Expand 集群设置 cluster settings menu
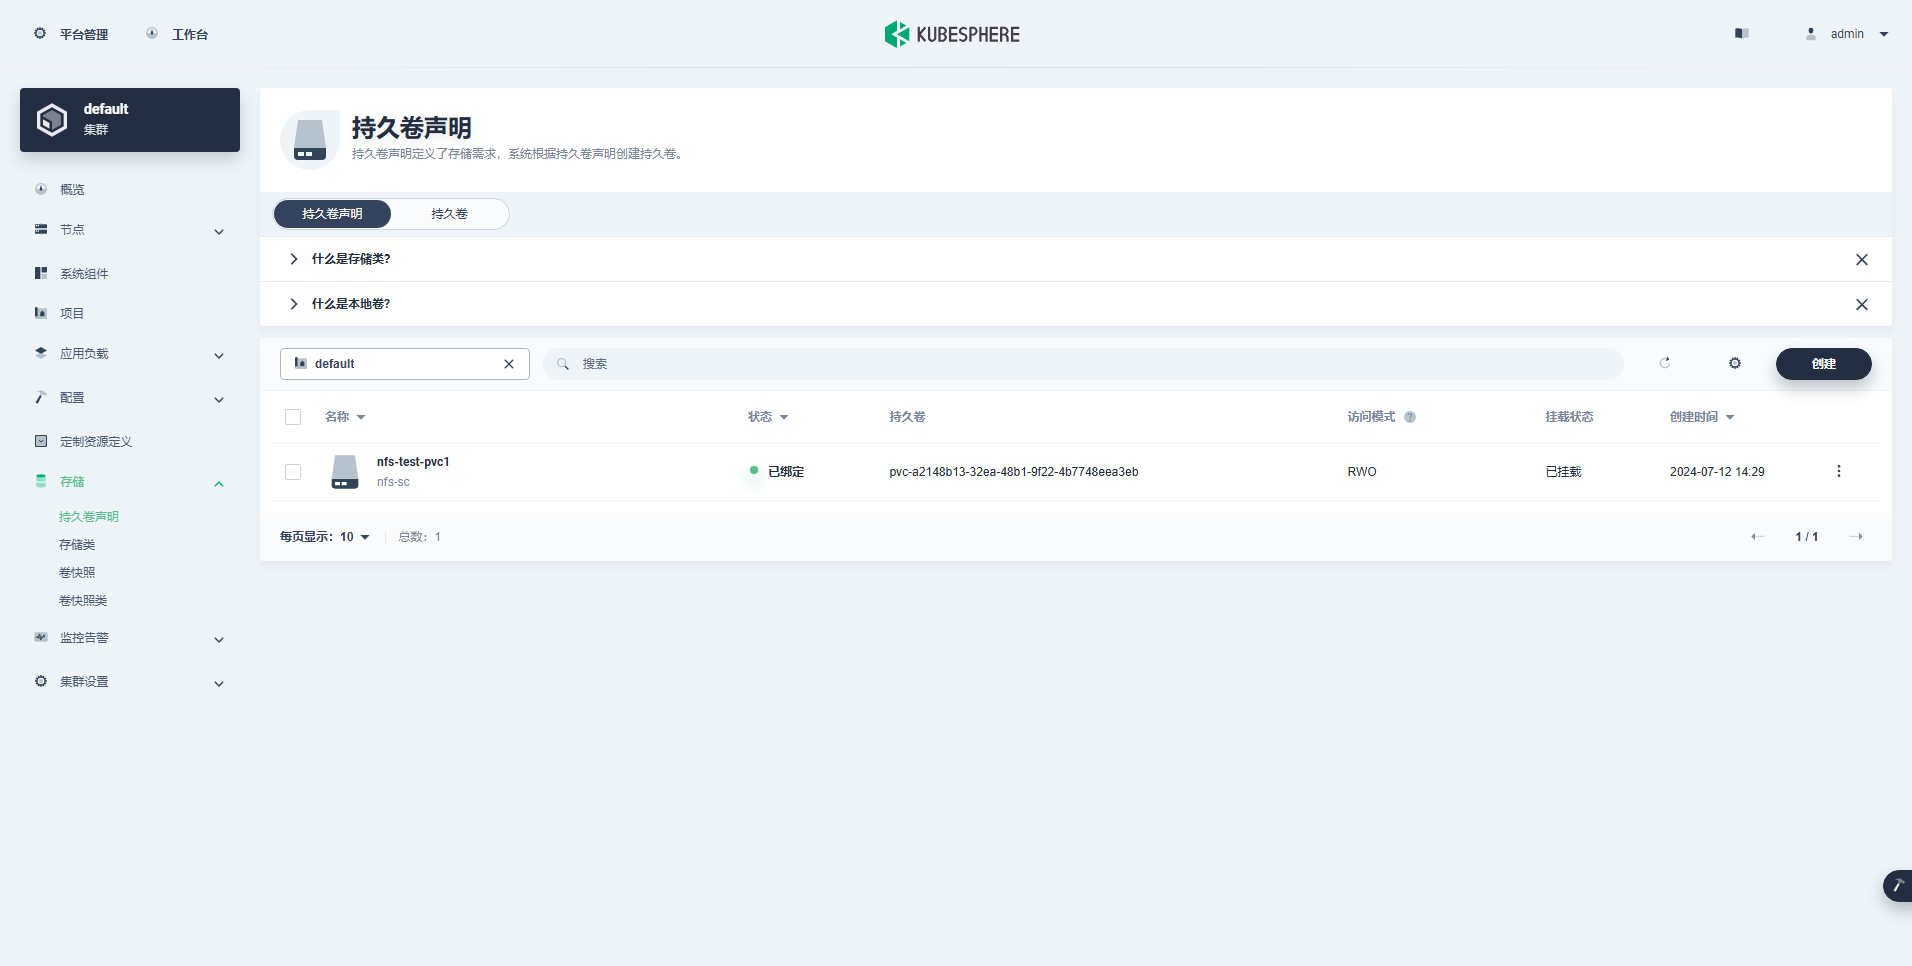 point(130,682)
